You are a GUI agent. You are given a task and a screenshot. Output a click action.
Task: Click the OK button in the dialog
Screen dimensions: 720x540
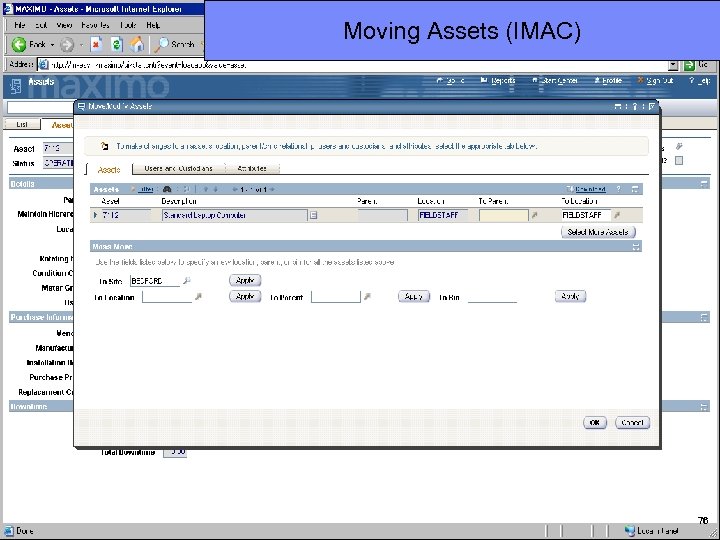point(595,422)
